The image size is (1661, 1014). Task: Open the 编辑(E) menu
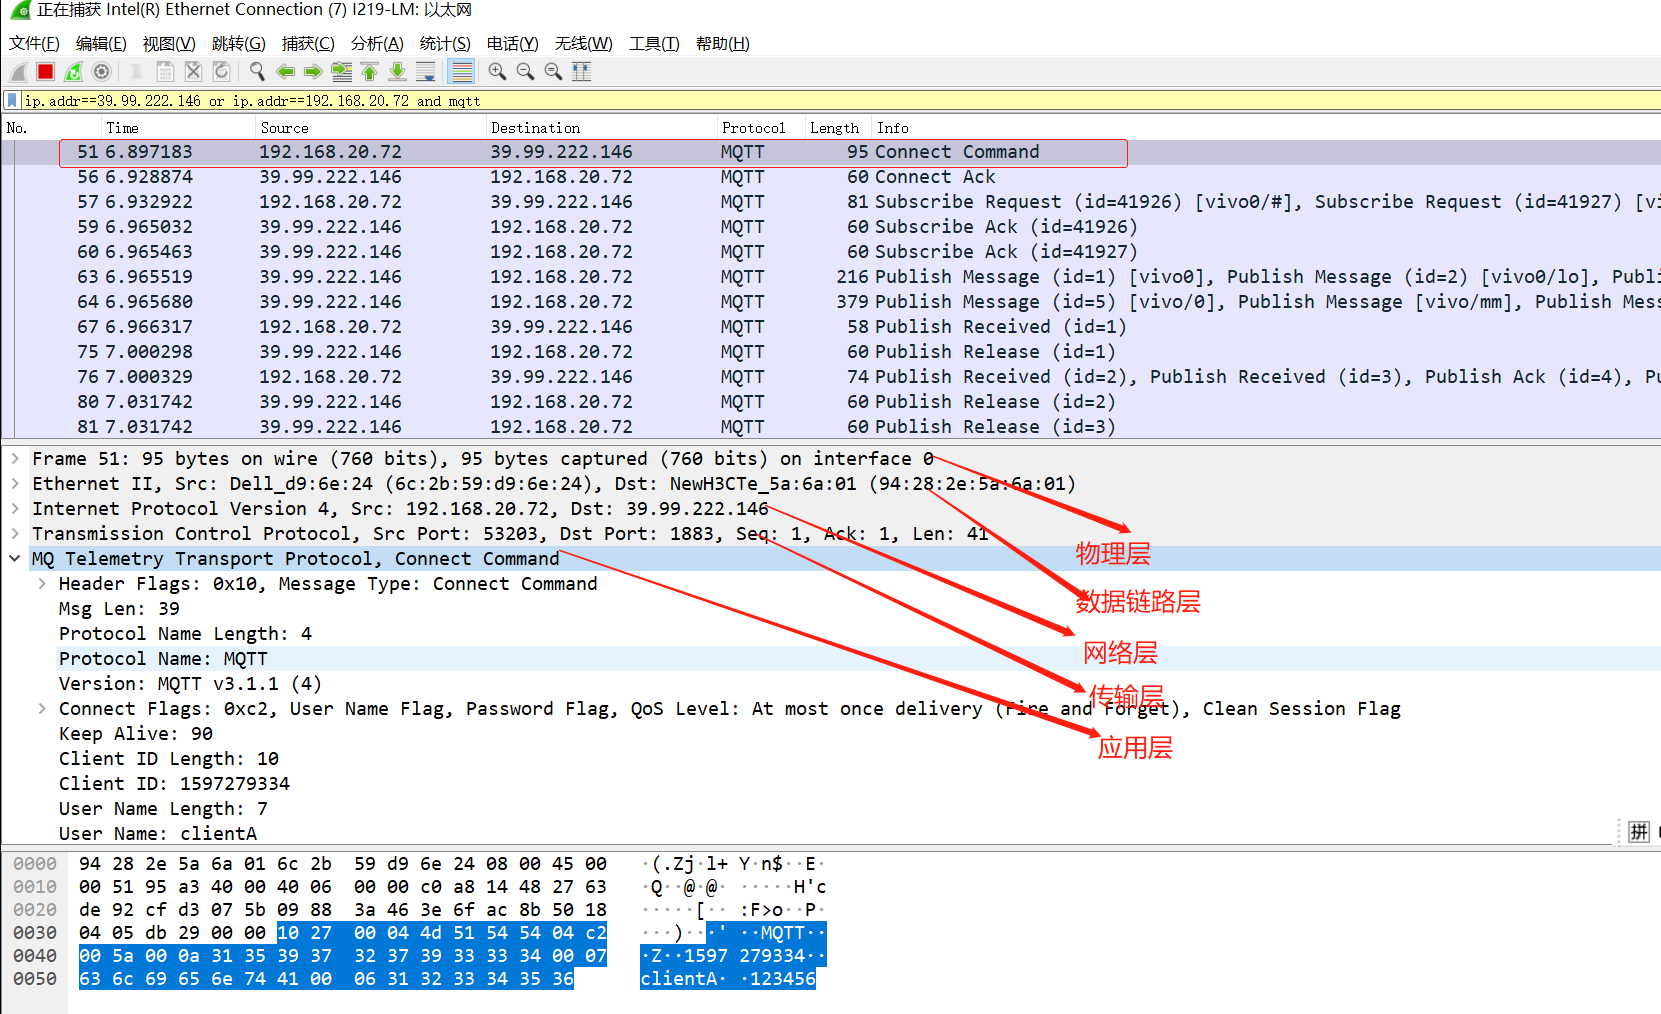(101, 43)
